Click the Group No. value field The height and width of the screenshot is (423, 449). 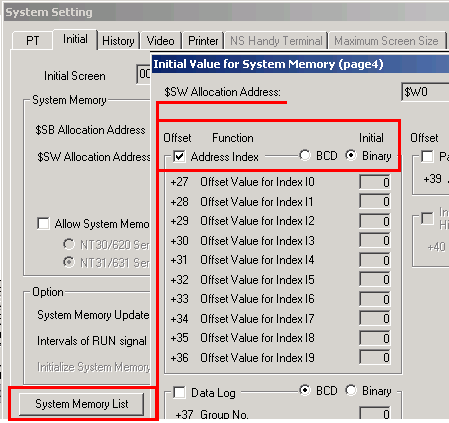click(x=375, y=413)
